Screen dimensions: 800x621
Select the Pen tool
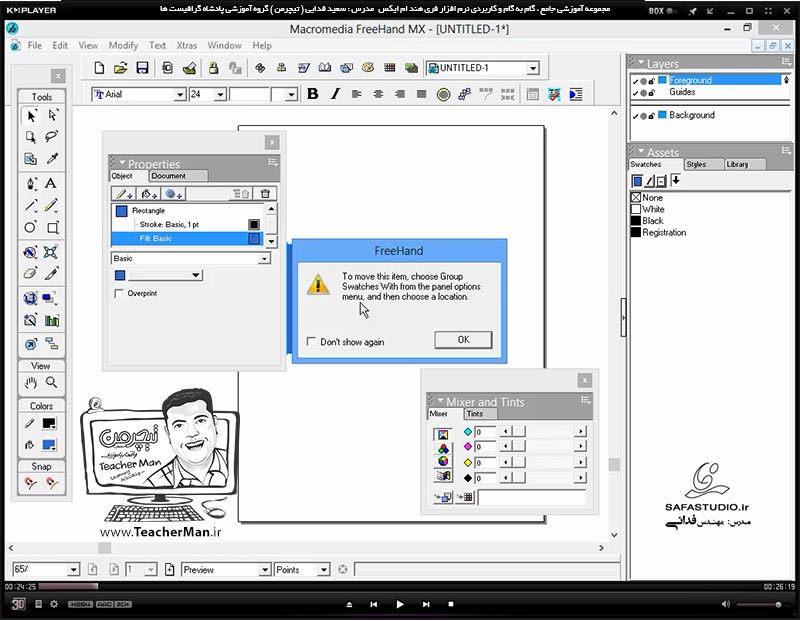(x=31, y=183)
